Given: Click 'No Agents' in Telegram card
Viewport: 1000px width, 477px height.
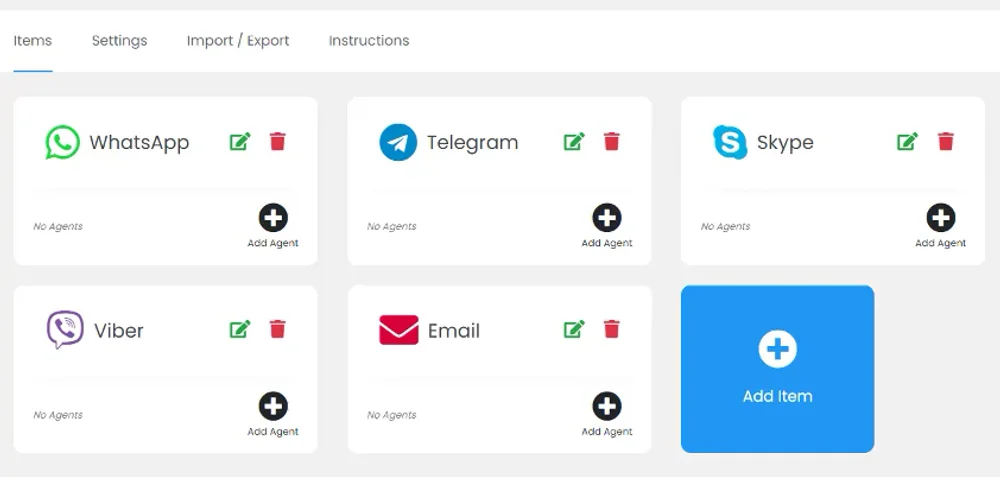Looking at the screenshot, I should tap(392, 226).
